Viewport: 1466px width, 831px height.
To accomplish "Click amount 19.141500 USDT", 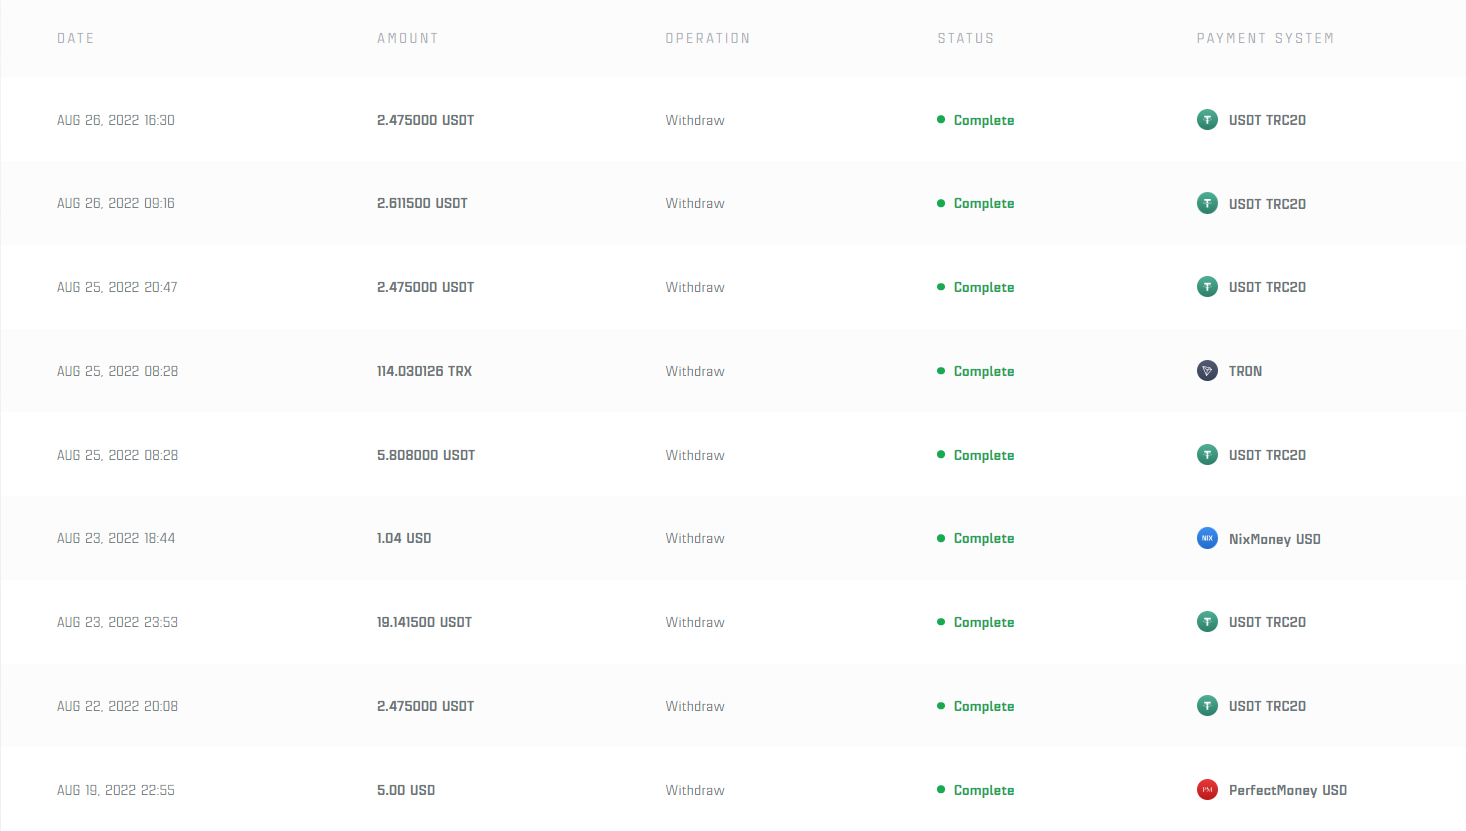I will [424, 622].
